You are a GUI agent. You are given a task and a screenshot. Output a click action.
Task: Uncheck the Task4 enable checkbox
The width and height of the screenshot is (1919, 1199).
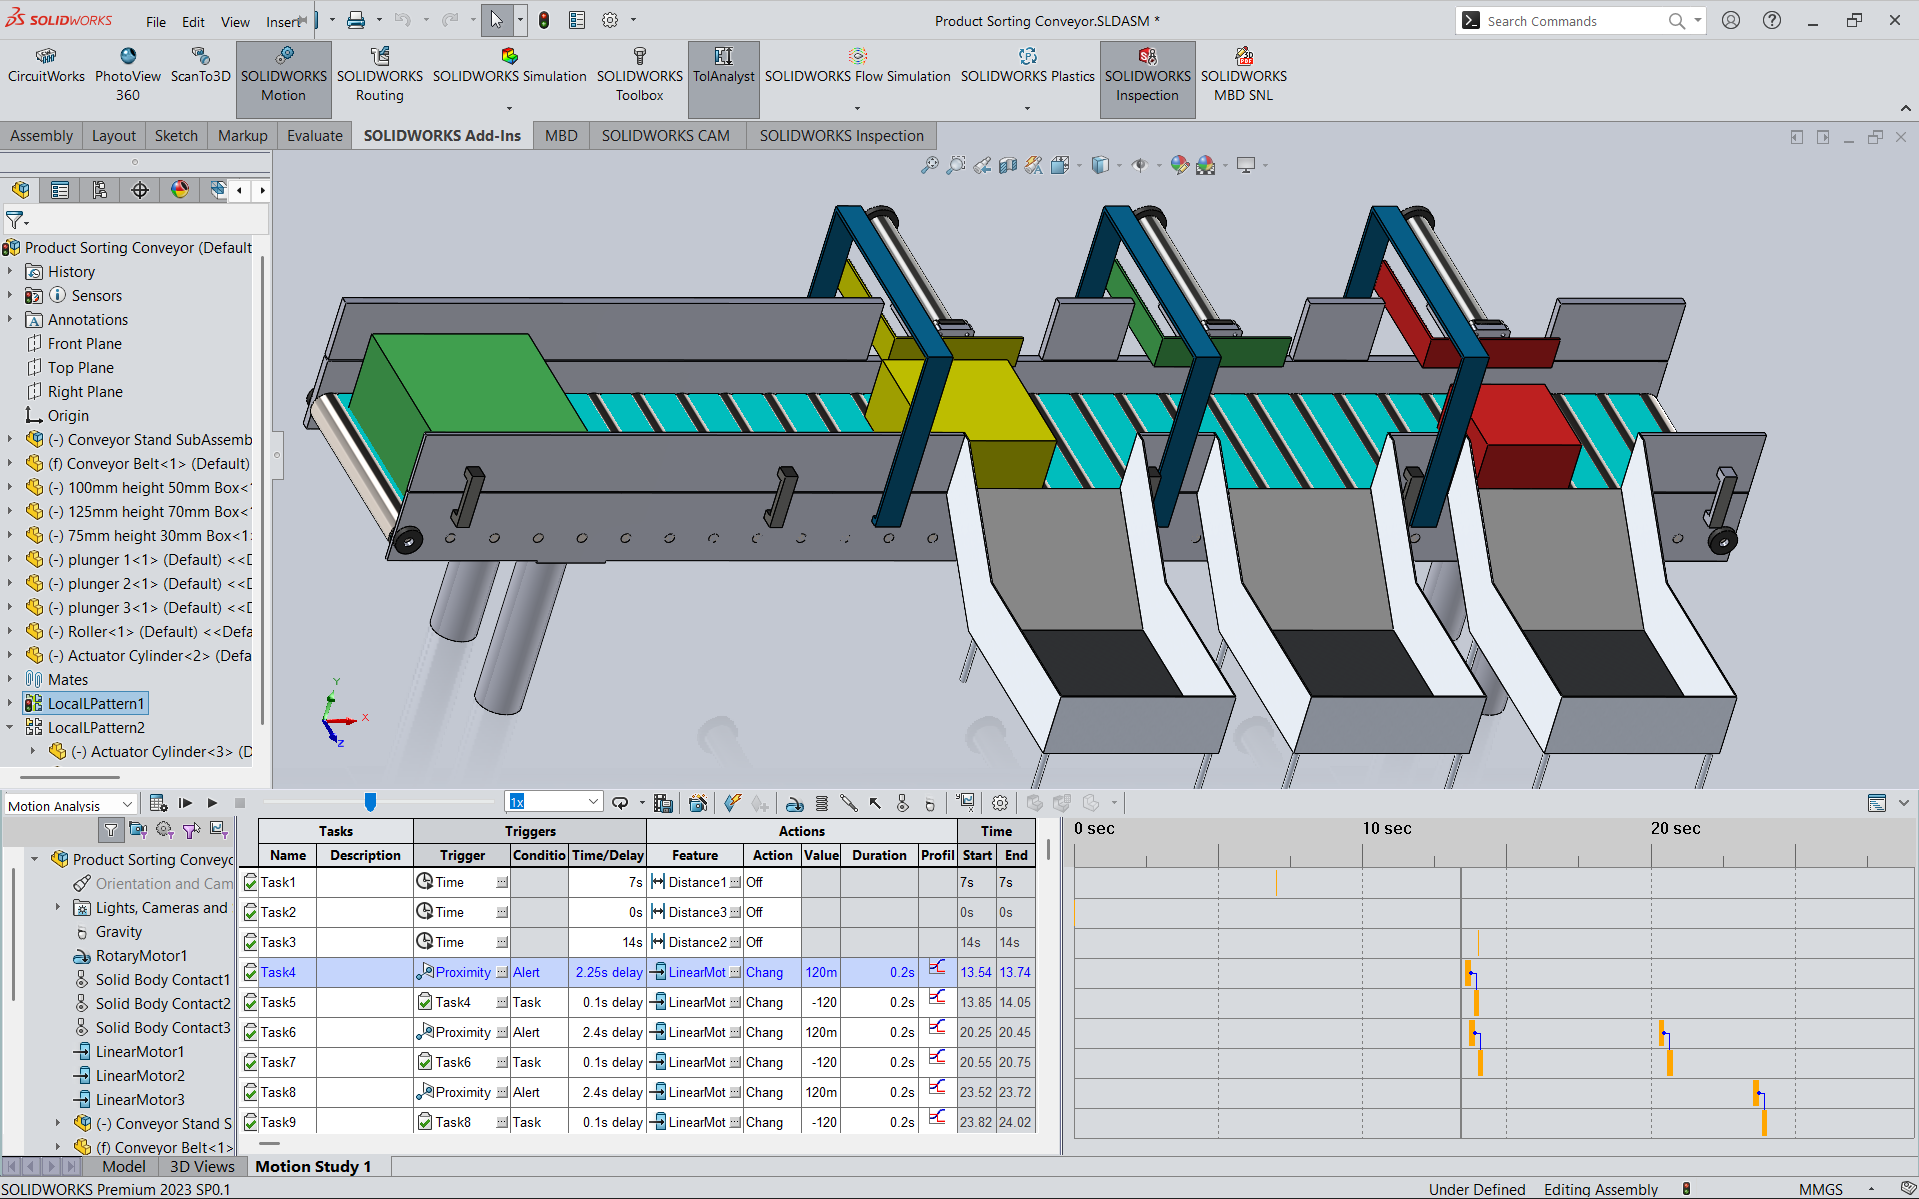[251, 972]
